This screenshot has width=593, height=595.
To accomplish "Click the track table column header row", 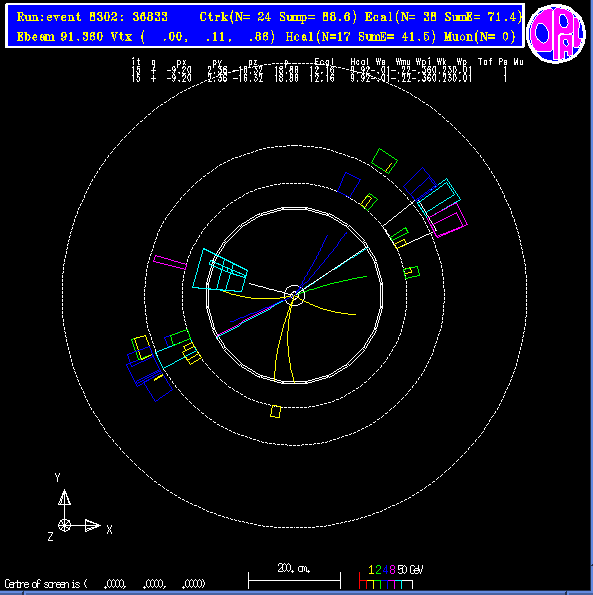I will tap(327, 61).
